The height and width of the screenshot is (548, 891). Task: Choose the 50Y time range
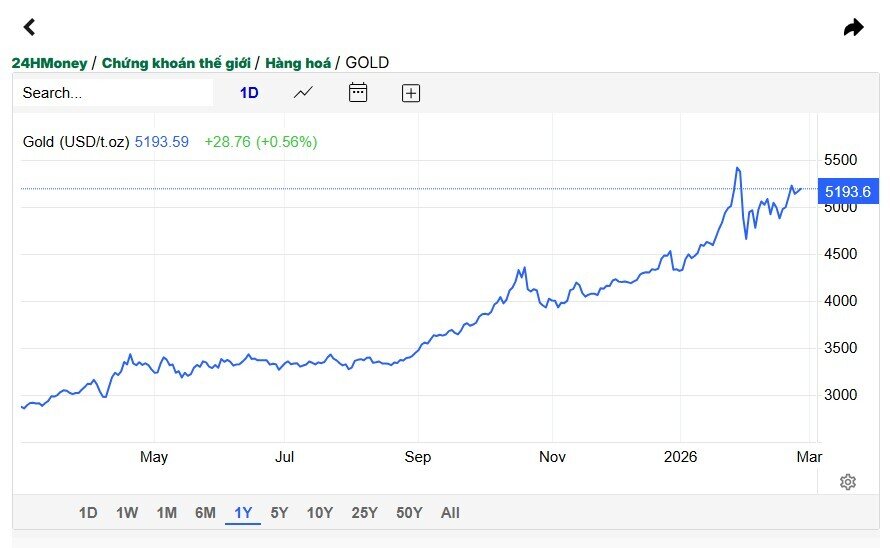[x=409, y=513]
